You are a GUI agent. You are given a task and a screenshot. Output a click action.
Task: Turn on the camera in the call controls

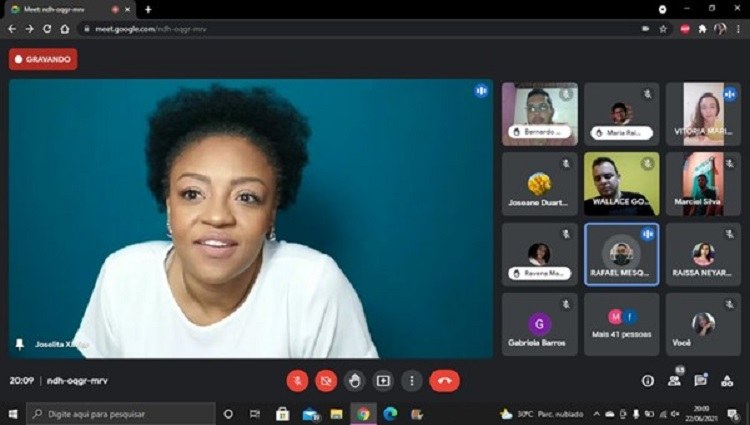[x=326, y=381]
